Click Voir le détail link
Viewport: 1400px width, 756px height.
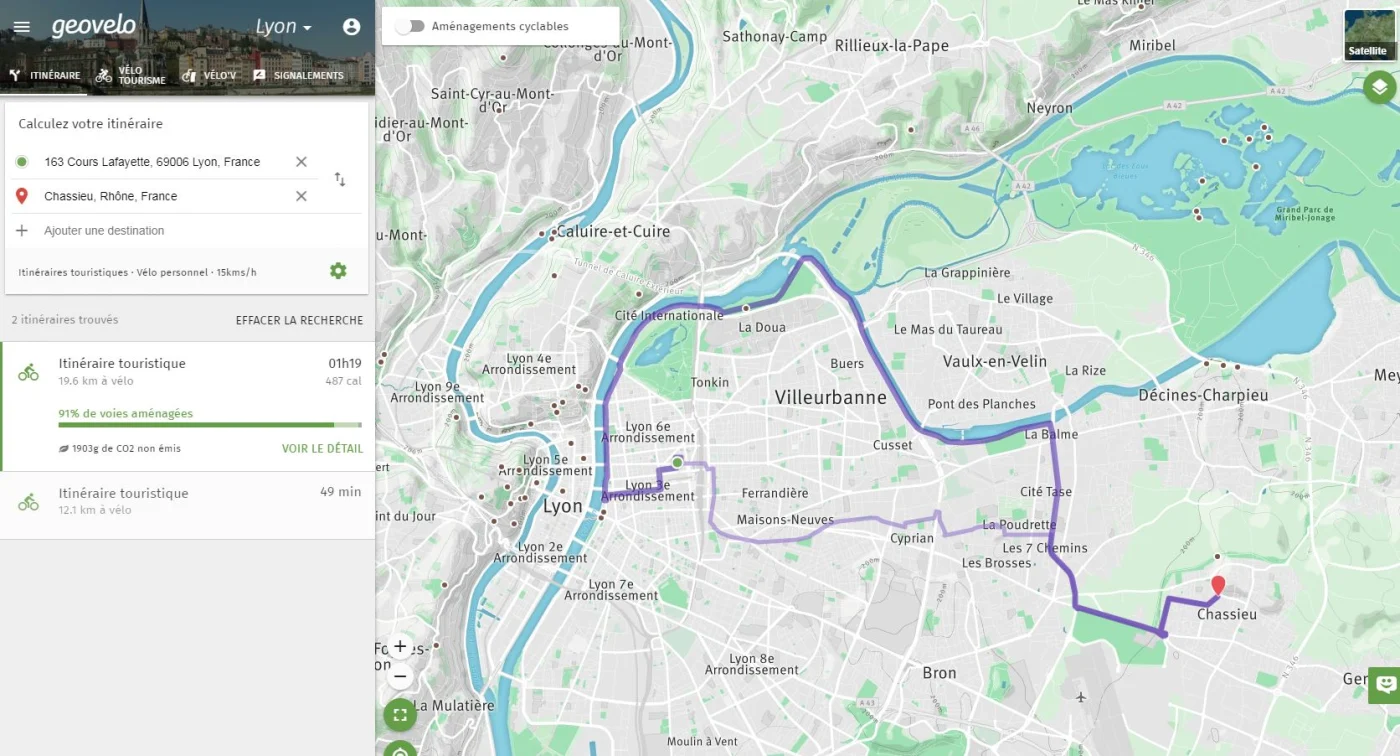pyautogui.click(x=322, y=449)
